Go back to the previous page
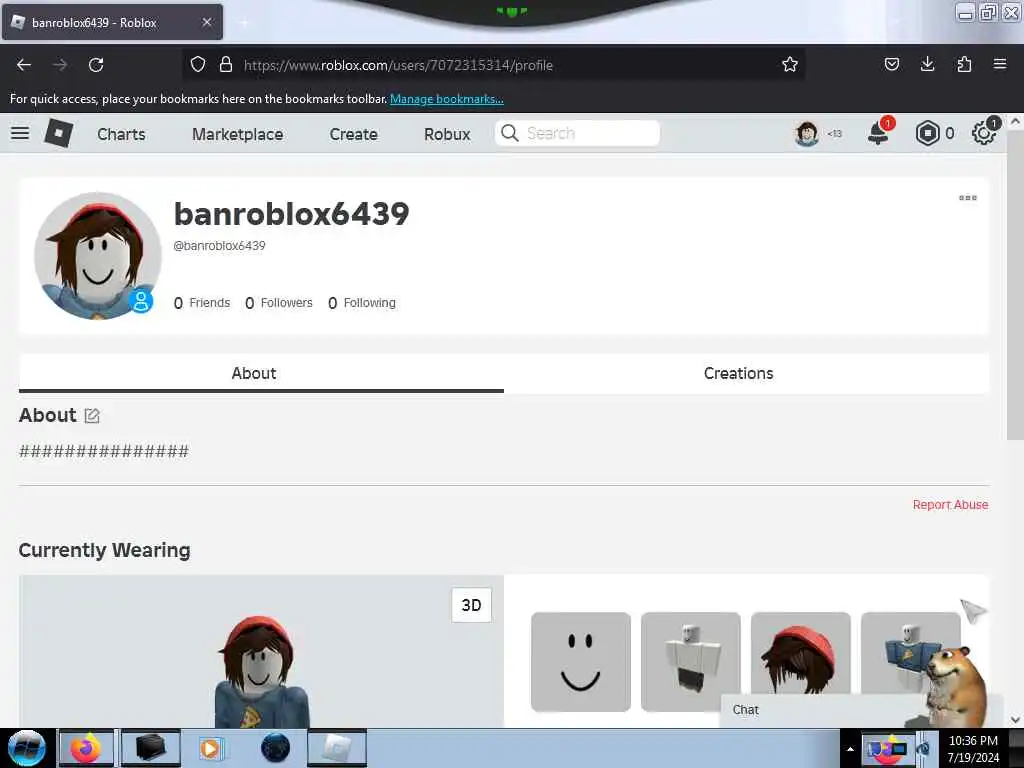This screenshot has width=1024, height=768. 24,65
